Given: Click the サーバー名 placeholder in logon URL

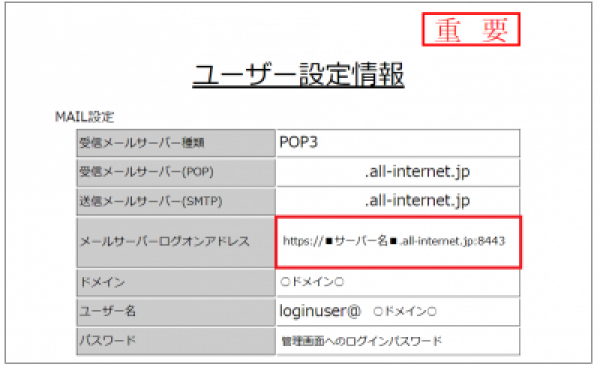Looking at the screenshot, I should tap(361, 241).
